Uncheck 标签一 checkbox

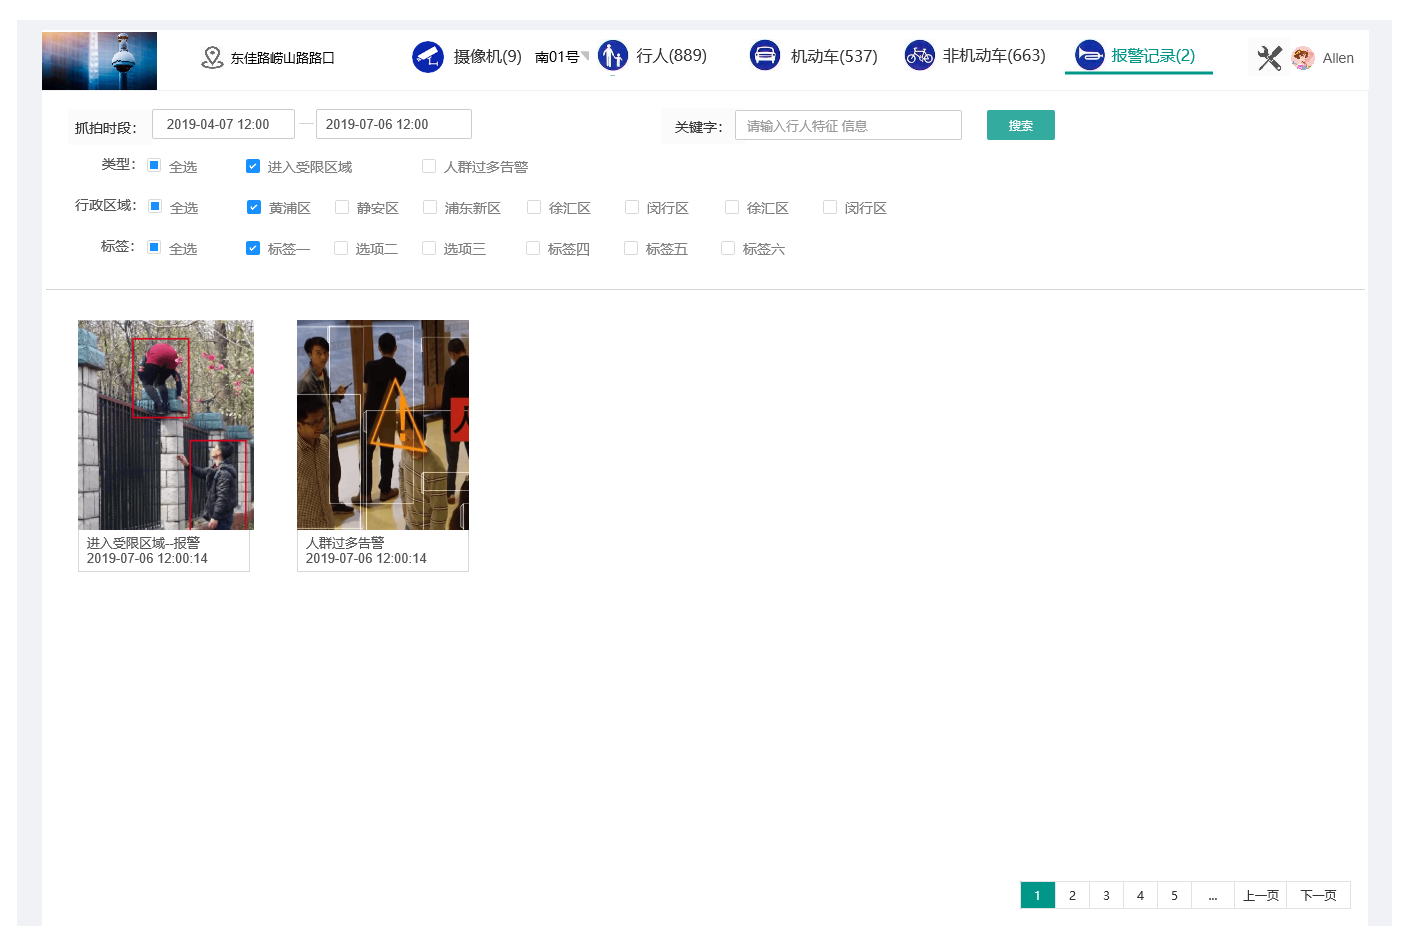pos(253,248)
